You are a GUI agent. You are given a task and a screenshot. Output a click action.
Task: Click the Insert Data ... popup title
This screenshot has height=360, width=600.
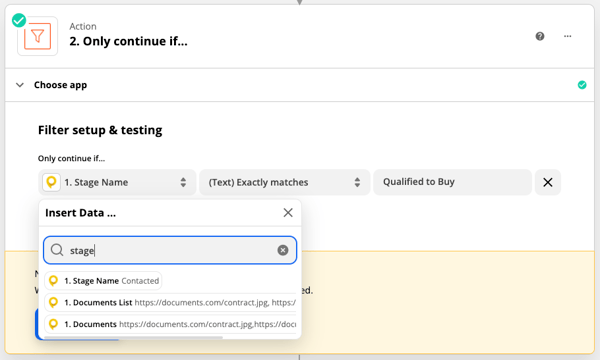point(80,213)
